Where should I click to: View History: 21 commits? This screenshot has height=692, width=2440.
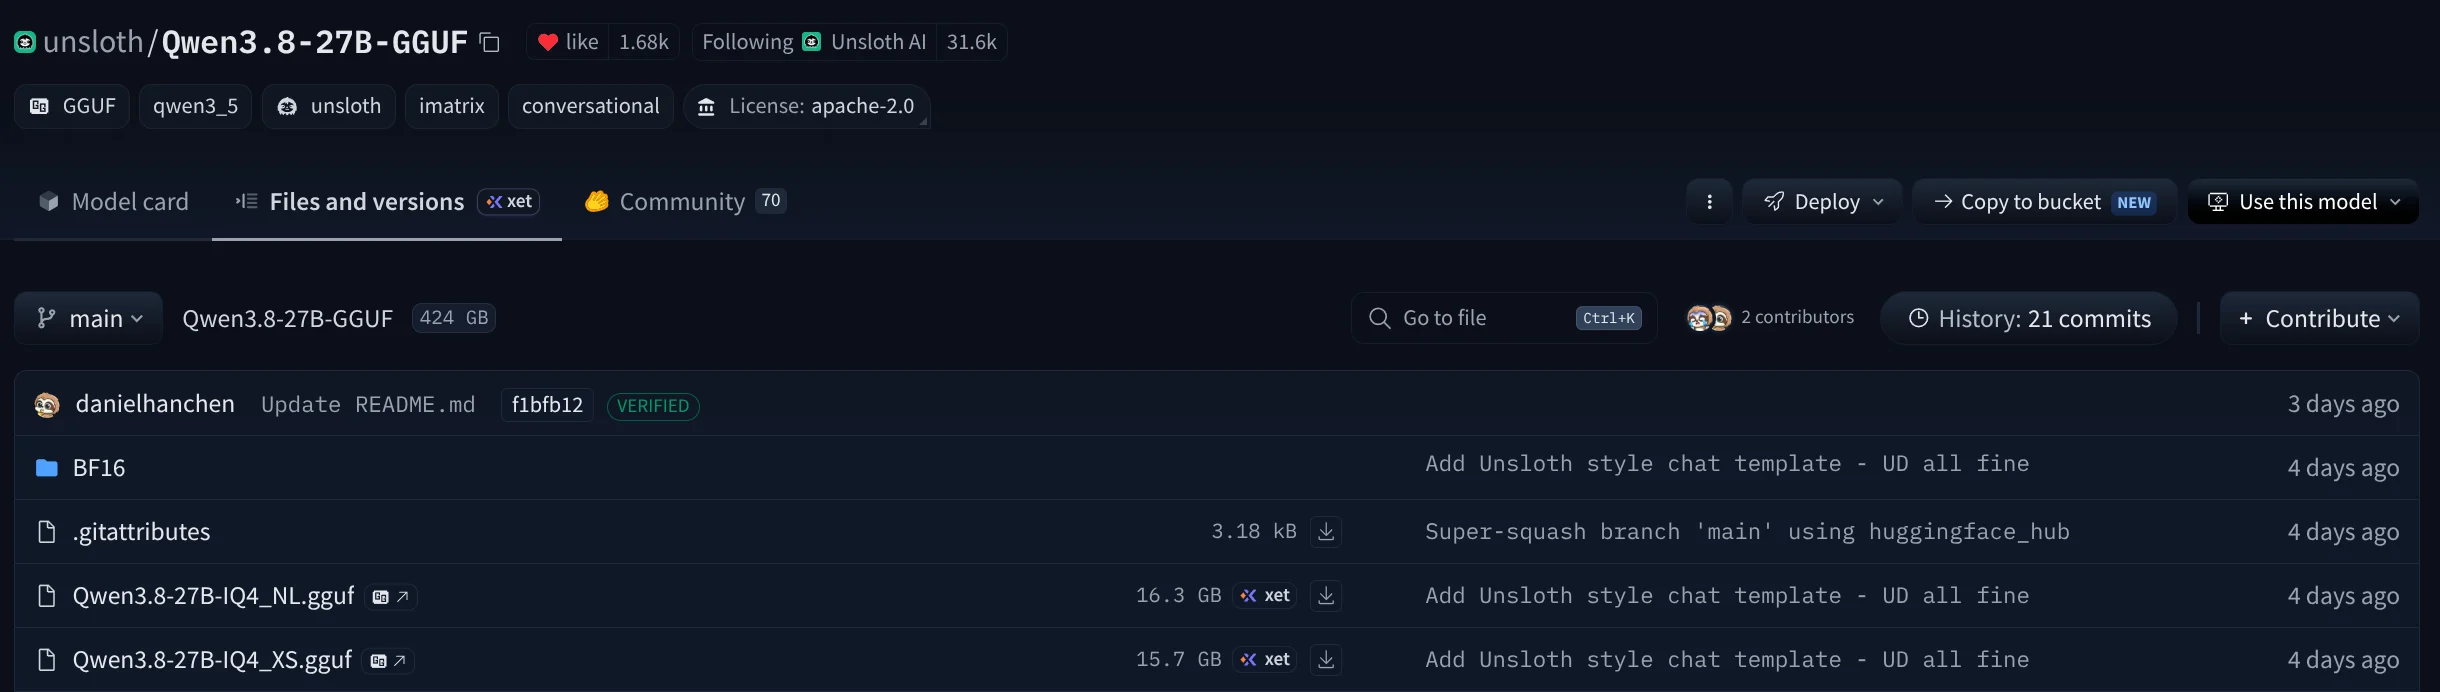(x=2029, y=318)
